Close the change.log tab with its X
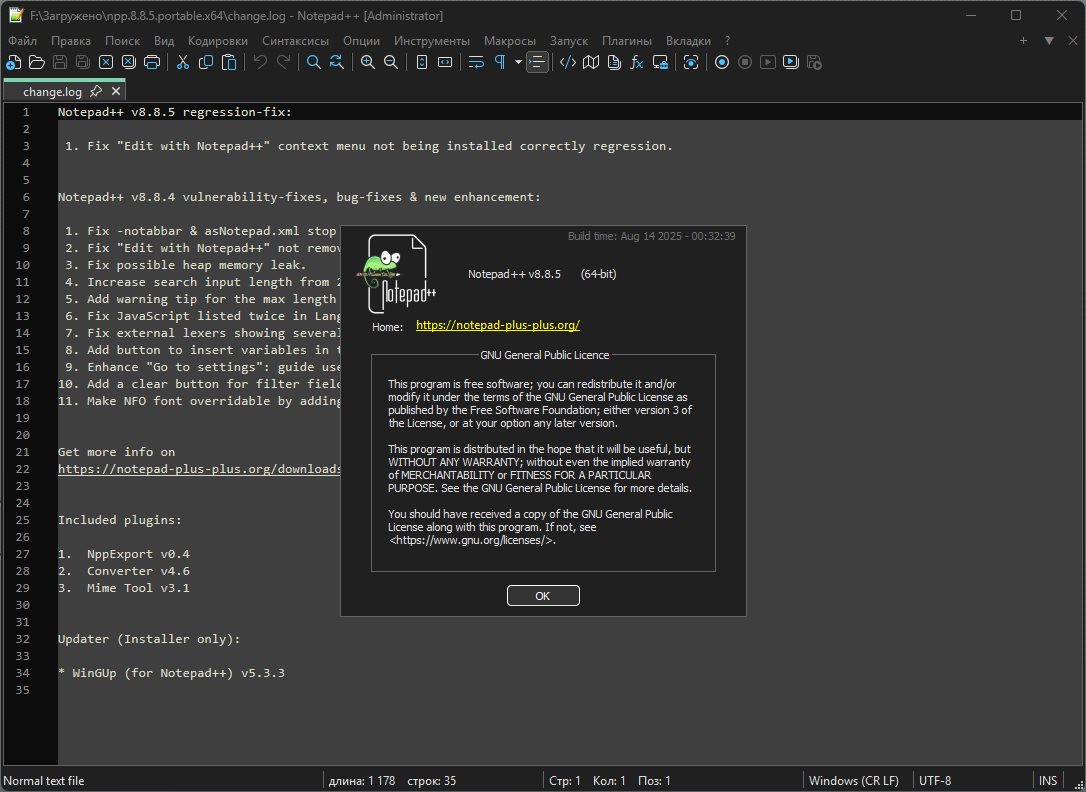Screen dimensions: 1086x792 tap(115, 91)
